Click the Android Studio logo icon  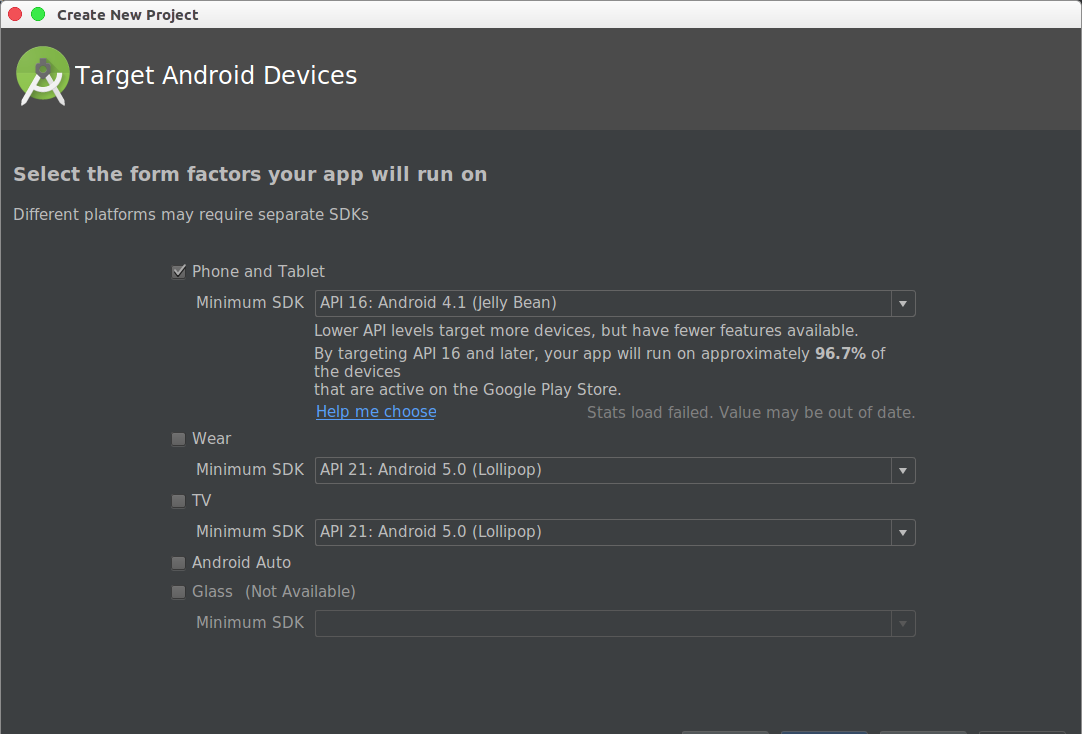(x=43, y=76)
